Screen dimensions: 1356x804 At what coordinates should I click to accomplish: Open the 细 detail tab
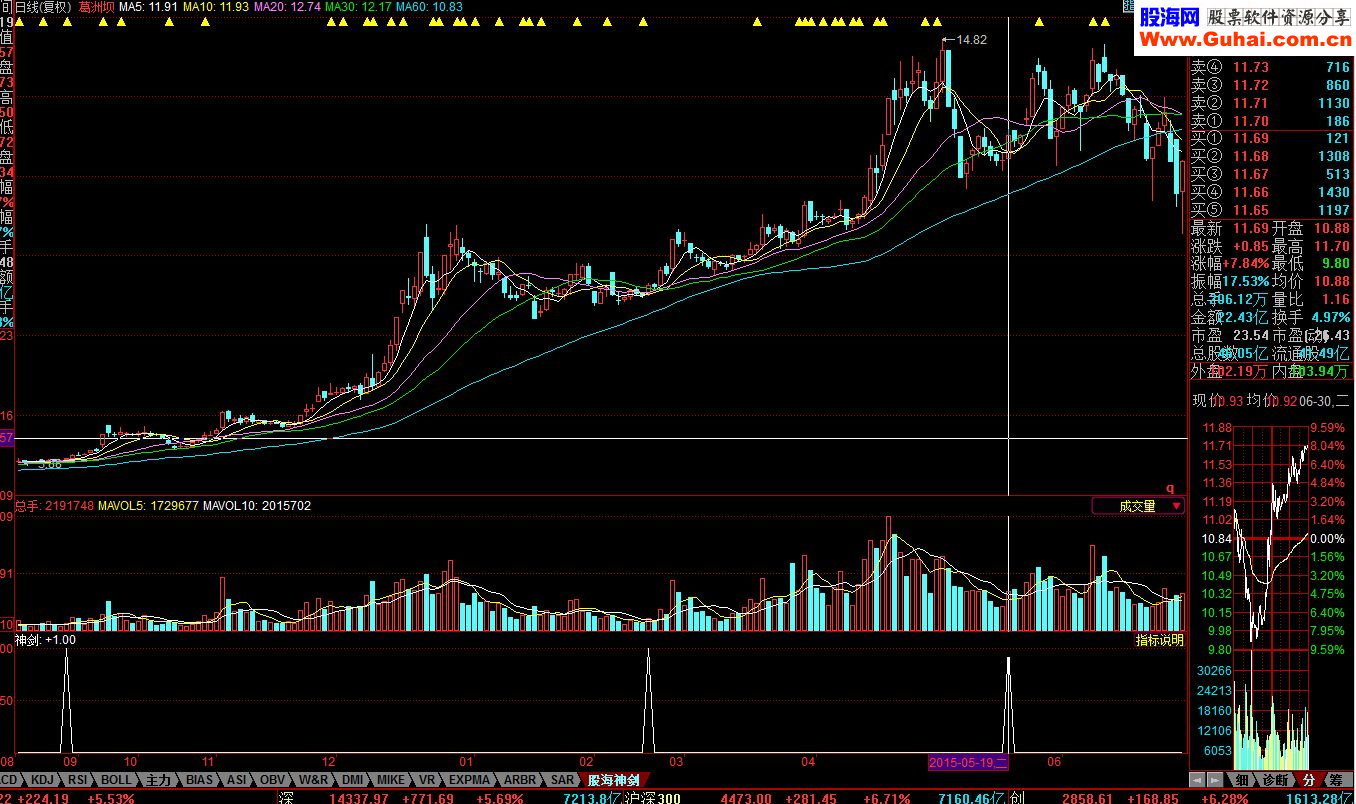coord(1241,779)
